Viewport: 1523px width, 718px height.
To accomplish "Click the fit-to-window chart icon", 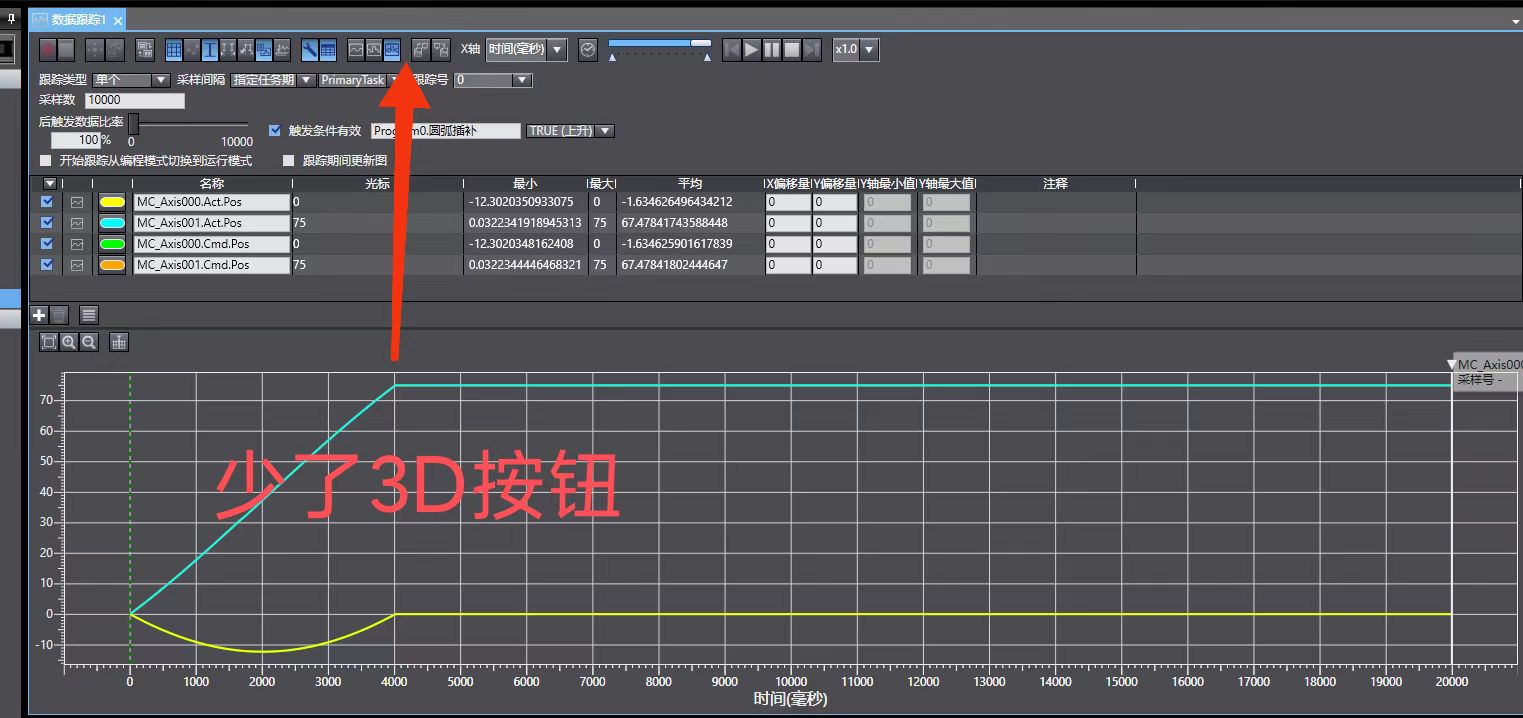I will 48,342.
